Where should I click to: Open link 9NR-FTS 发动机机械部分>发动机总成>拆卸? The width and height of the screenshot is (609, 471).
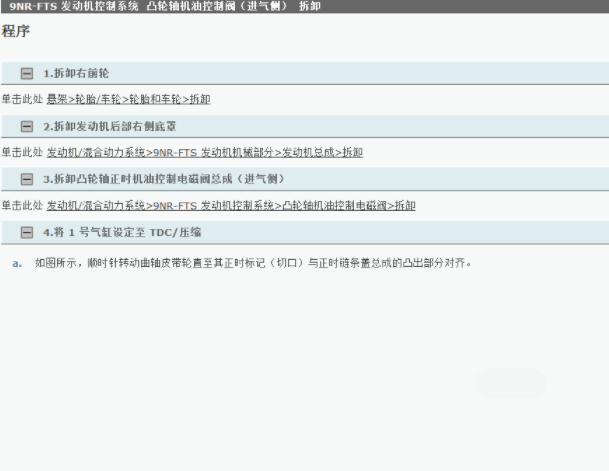tap(205, 152)
